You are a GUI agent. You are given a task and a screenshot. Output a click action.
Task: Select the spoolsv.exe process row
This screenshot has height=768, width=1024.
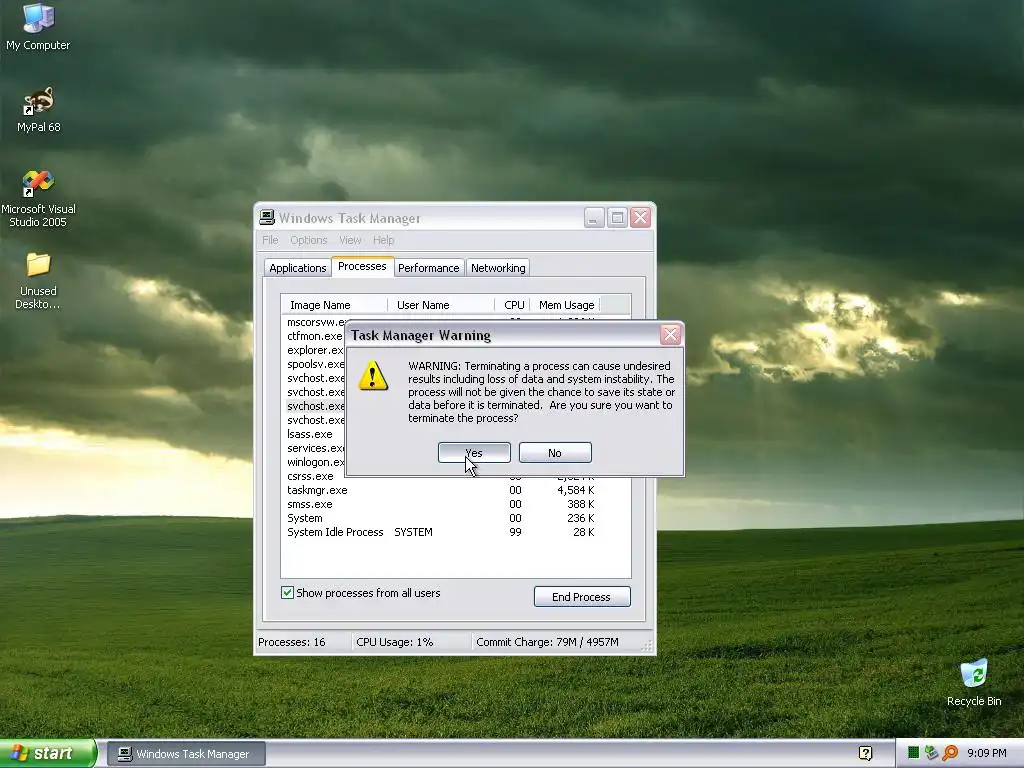point(315,364)
